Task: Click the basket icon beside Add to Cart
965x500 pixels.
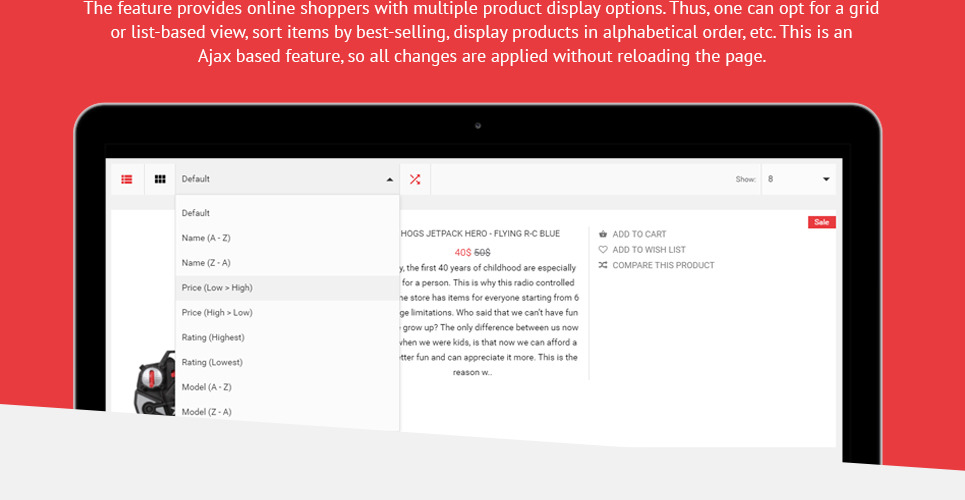Action: pyautogui.click(x=603, y=234)
